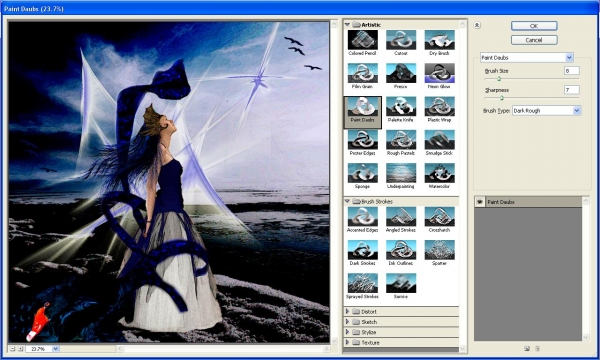Choose the Dry Brush filter thumbnail

439,40
